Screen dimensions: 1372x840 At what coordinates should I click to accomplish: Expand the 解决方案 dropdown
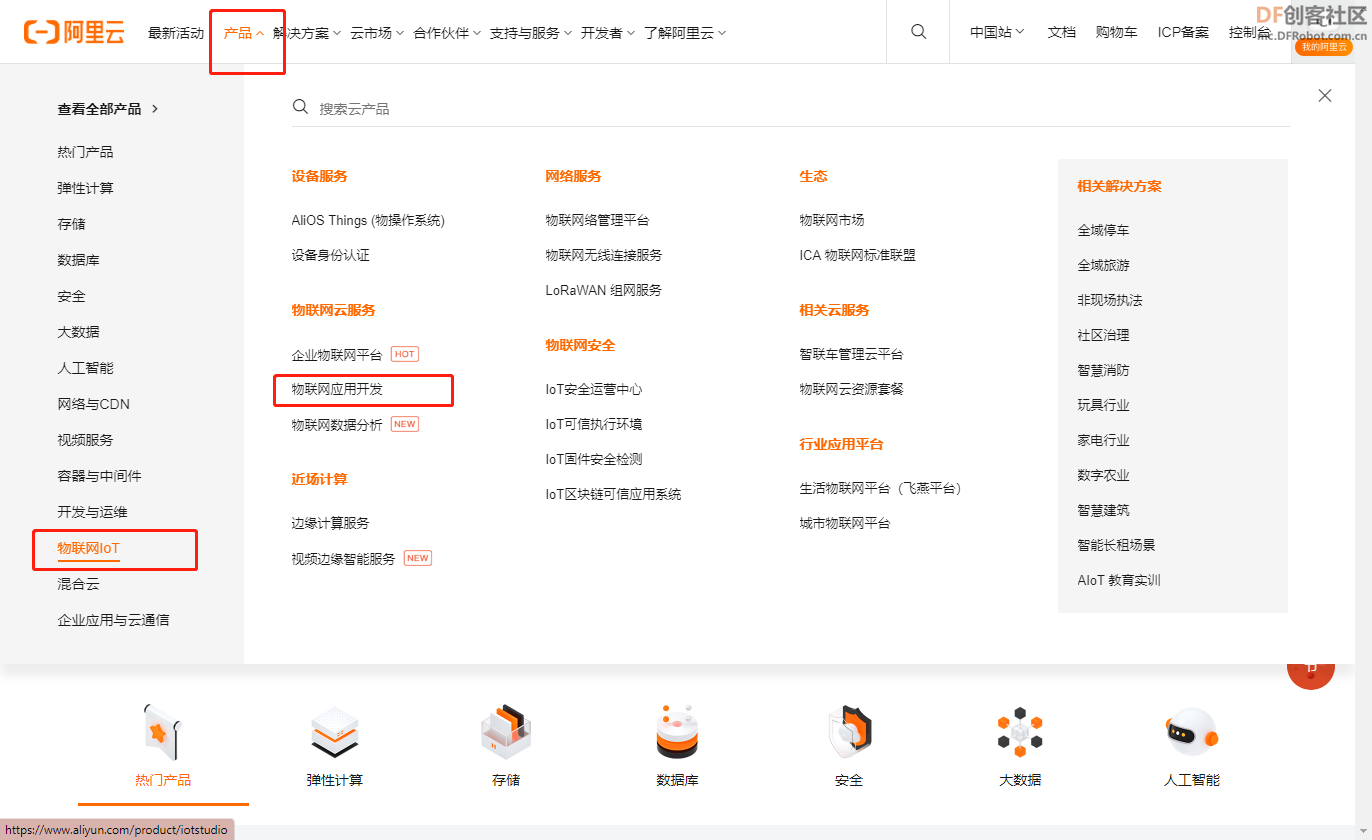click(307, 33)
